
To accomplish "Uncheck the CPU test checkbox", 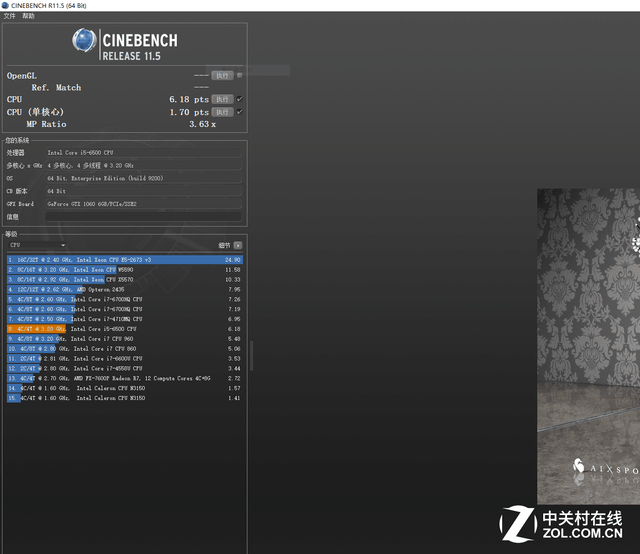I will [239, 99].
